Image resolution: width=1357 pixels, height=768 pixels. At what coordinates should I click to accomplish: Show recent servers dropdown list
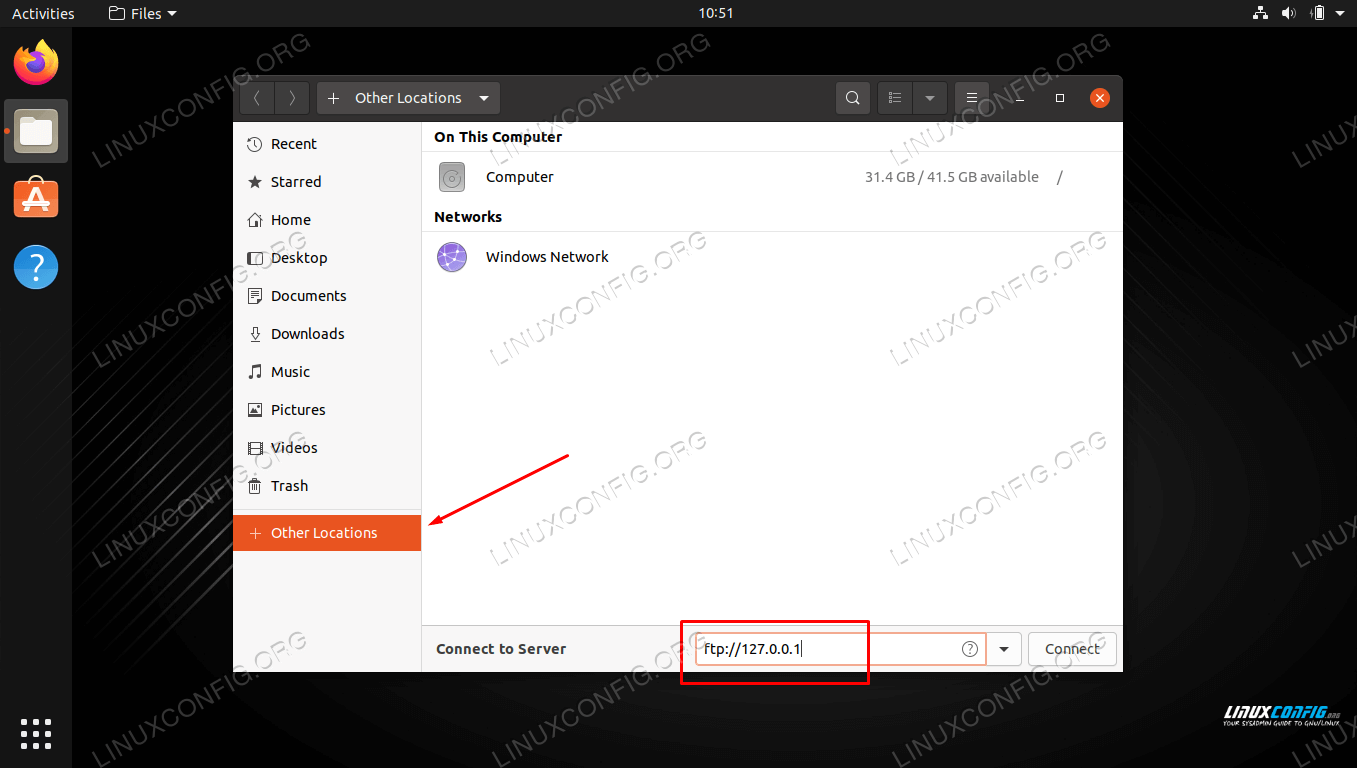(1003, 649)
